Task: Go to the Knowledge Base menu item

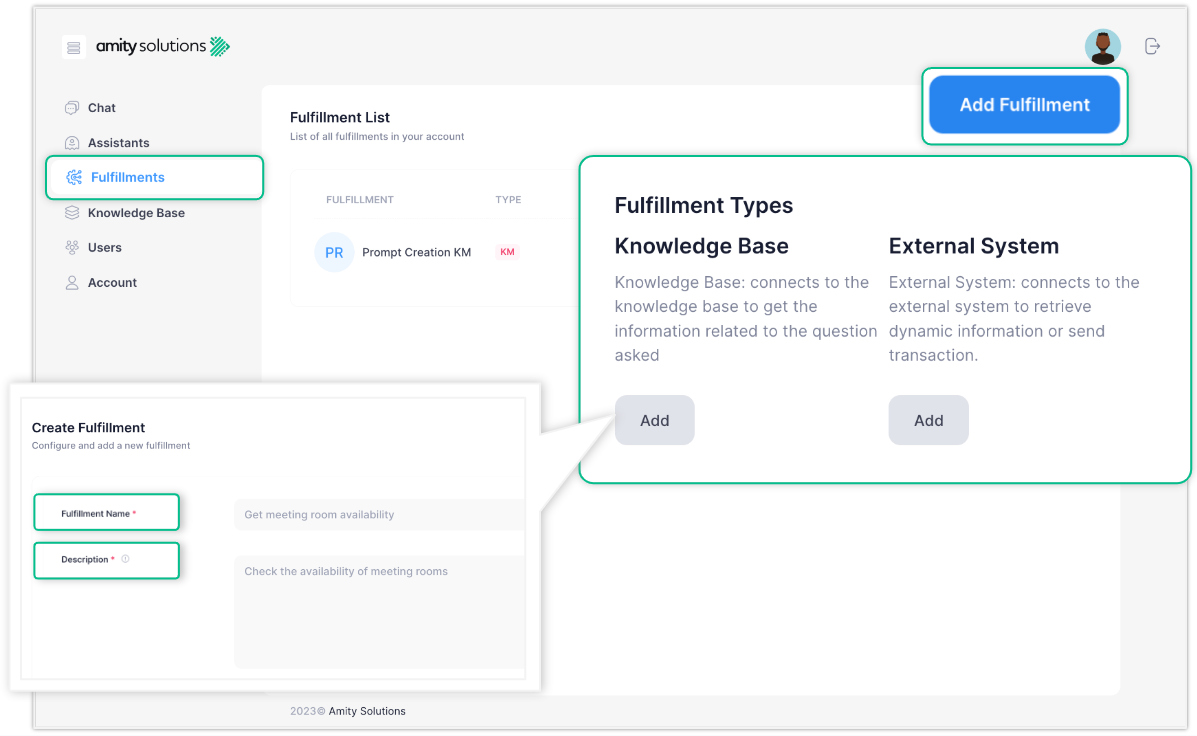Action: coord(136,213)
